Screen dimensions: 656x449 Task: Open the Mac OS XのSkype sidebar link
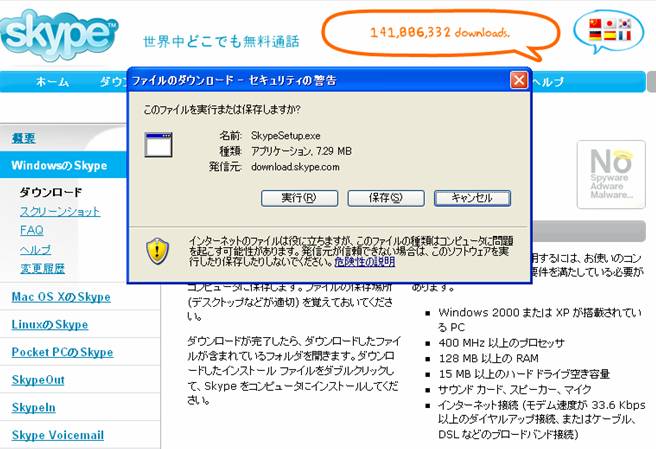[x=61, y=297]
